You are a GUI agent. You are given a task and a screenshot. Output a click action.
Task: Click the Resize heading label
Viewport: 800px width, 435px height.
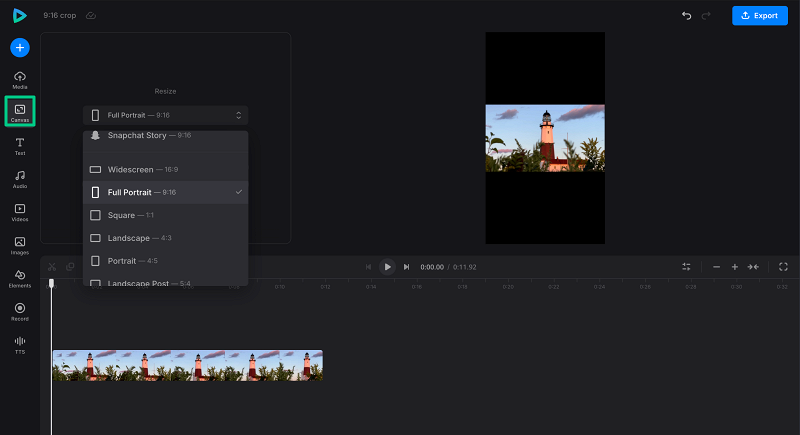[165, 91]
